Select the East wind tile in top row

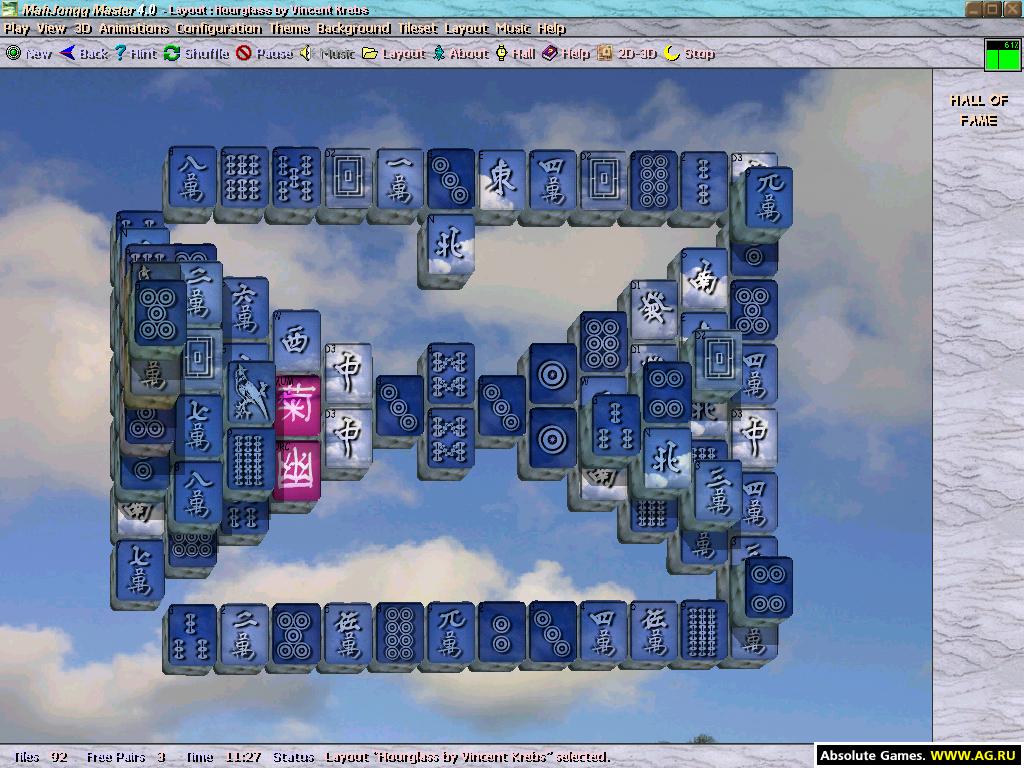[x=502, y=180]
